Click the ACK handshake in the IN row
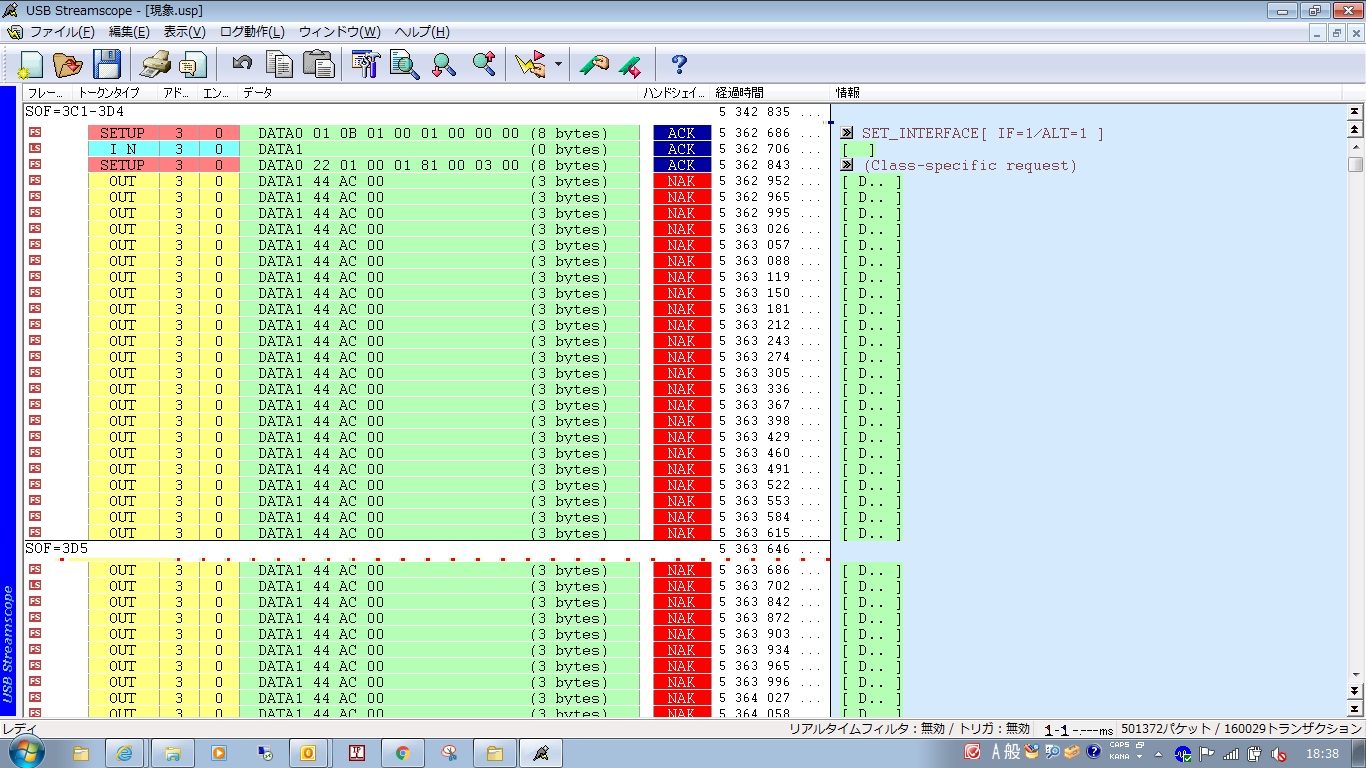Screen dimensions: 1366x768 click(x=682, y=149)
